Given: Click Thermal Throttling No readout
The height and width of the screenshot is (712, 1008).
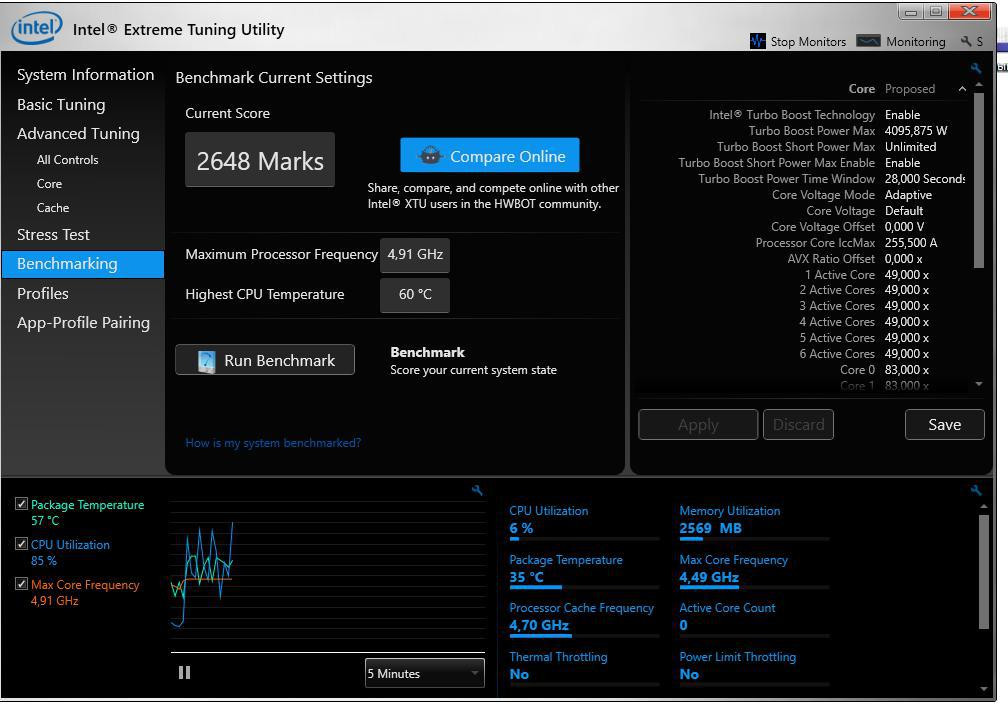Looking at the screenshot, I should (x=519, y=674).
